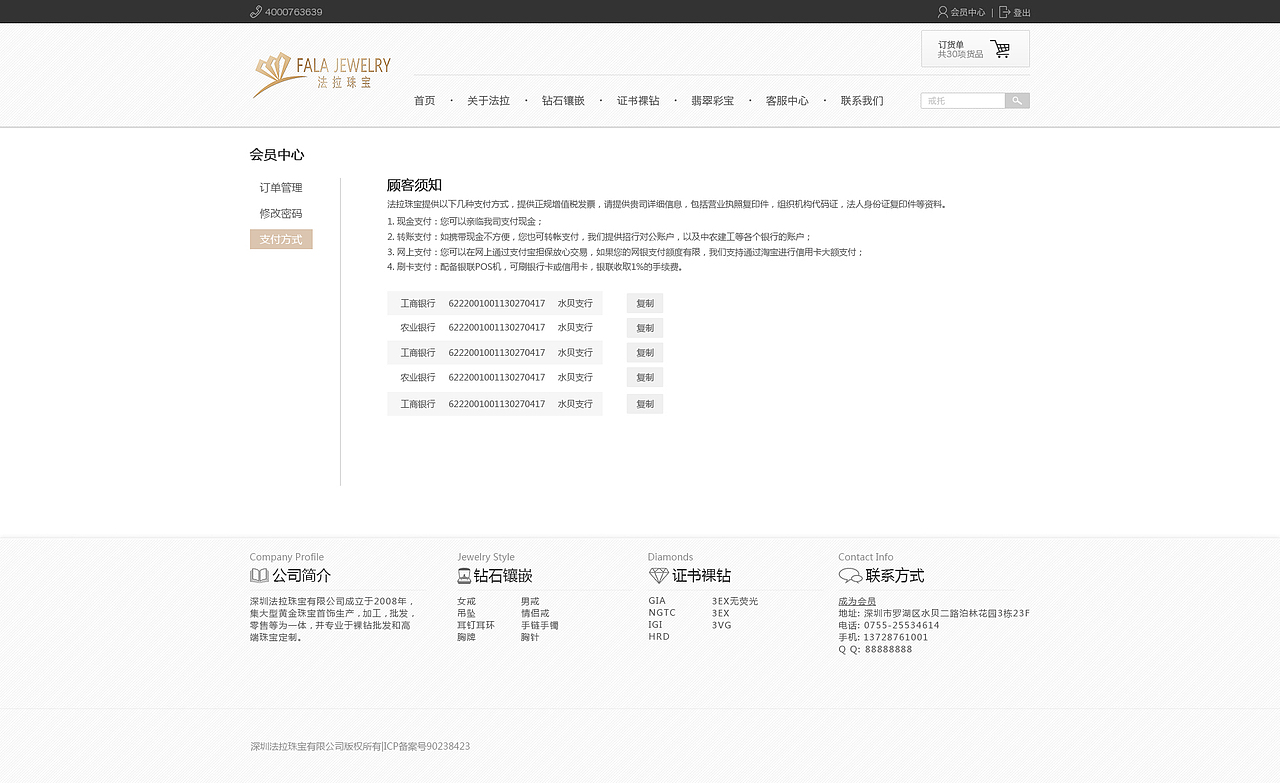The width and height of the screenshot is (1280, 783).
Task: Open the 成为会员 link in the footer
Action: 856,601
